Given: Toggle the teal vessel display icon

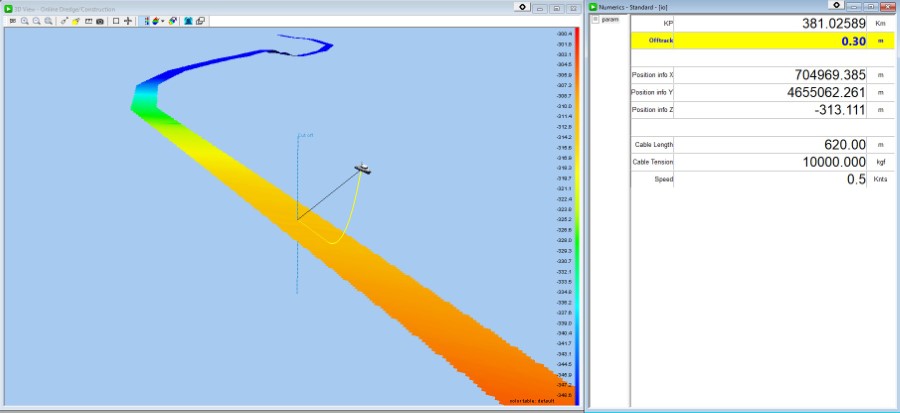Looking at the screenshot, I should [x=188, y=21].
